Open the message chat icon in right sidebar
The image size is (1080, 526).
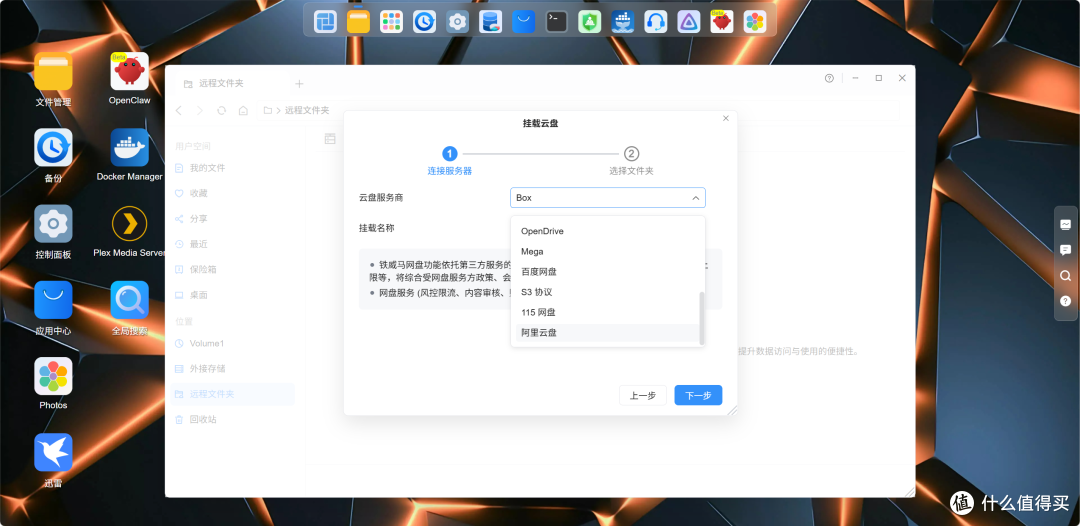click(x=1066, y=250)
